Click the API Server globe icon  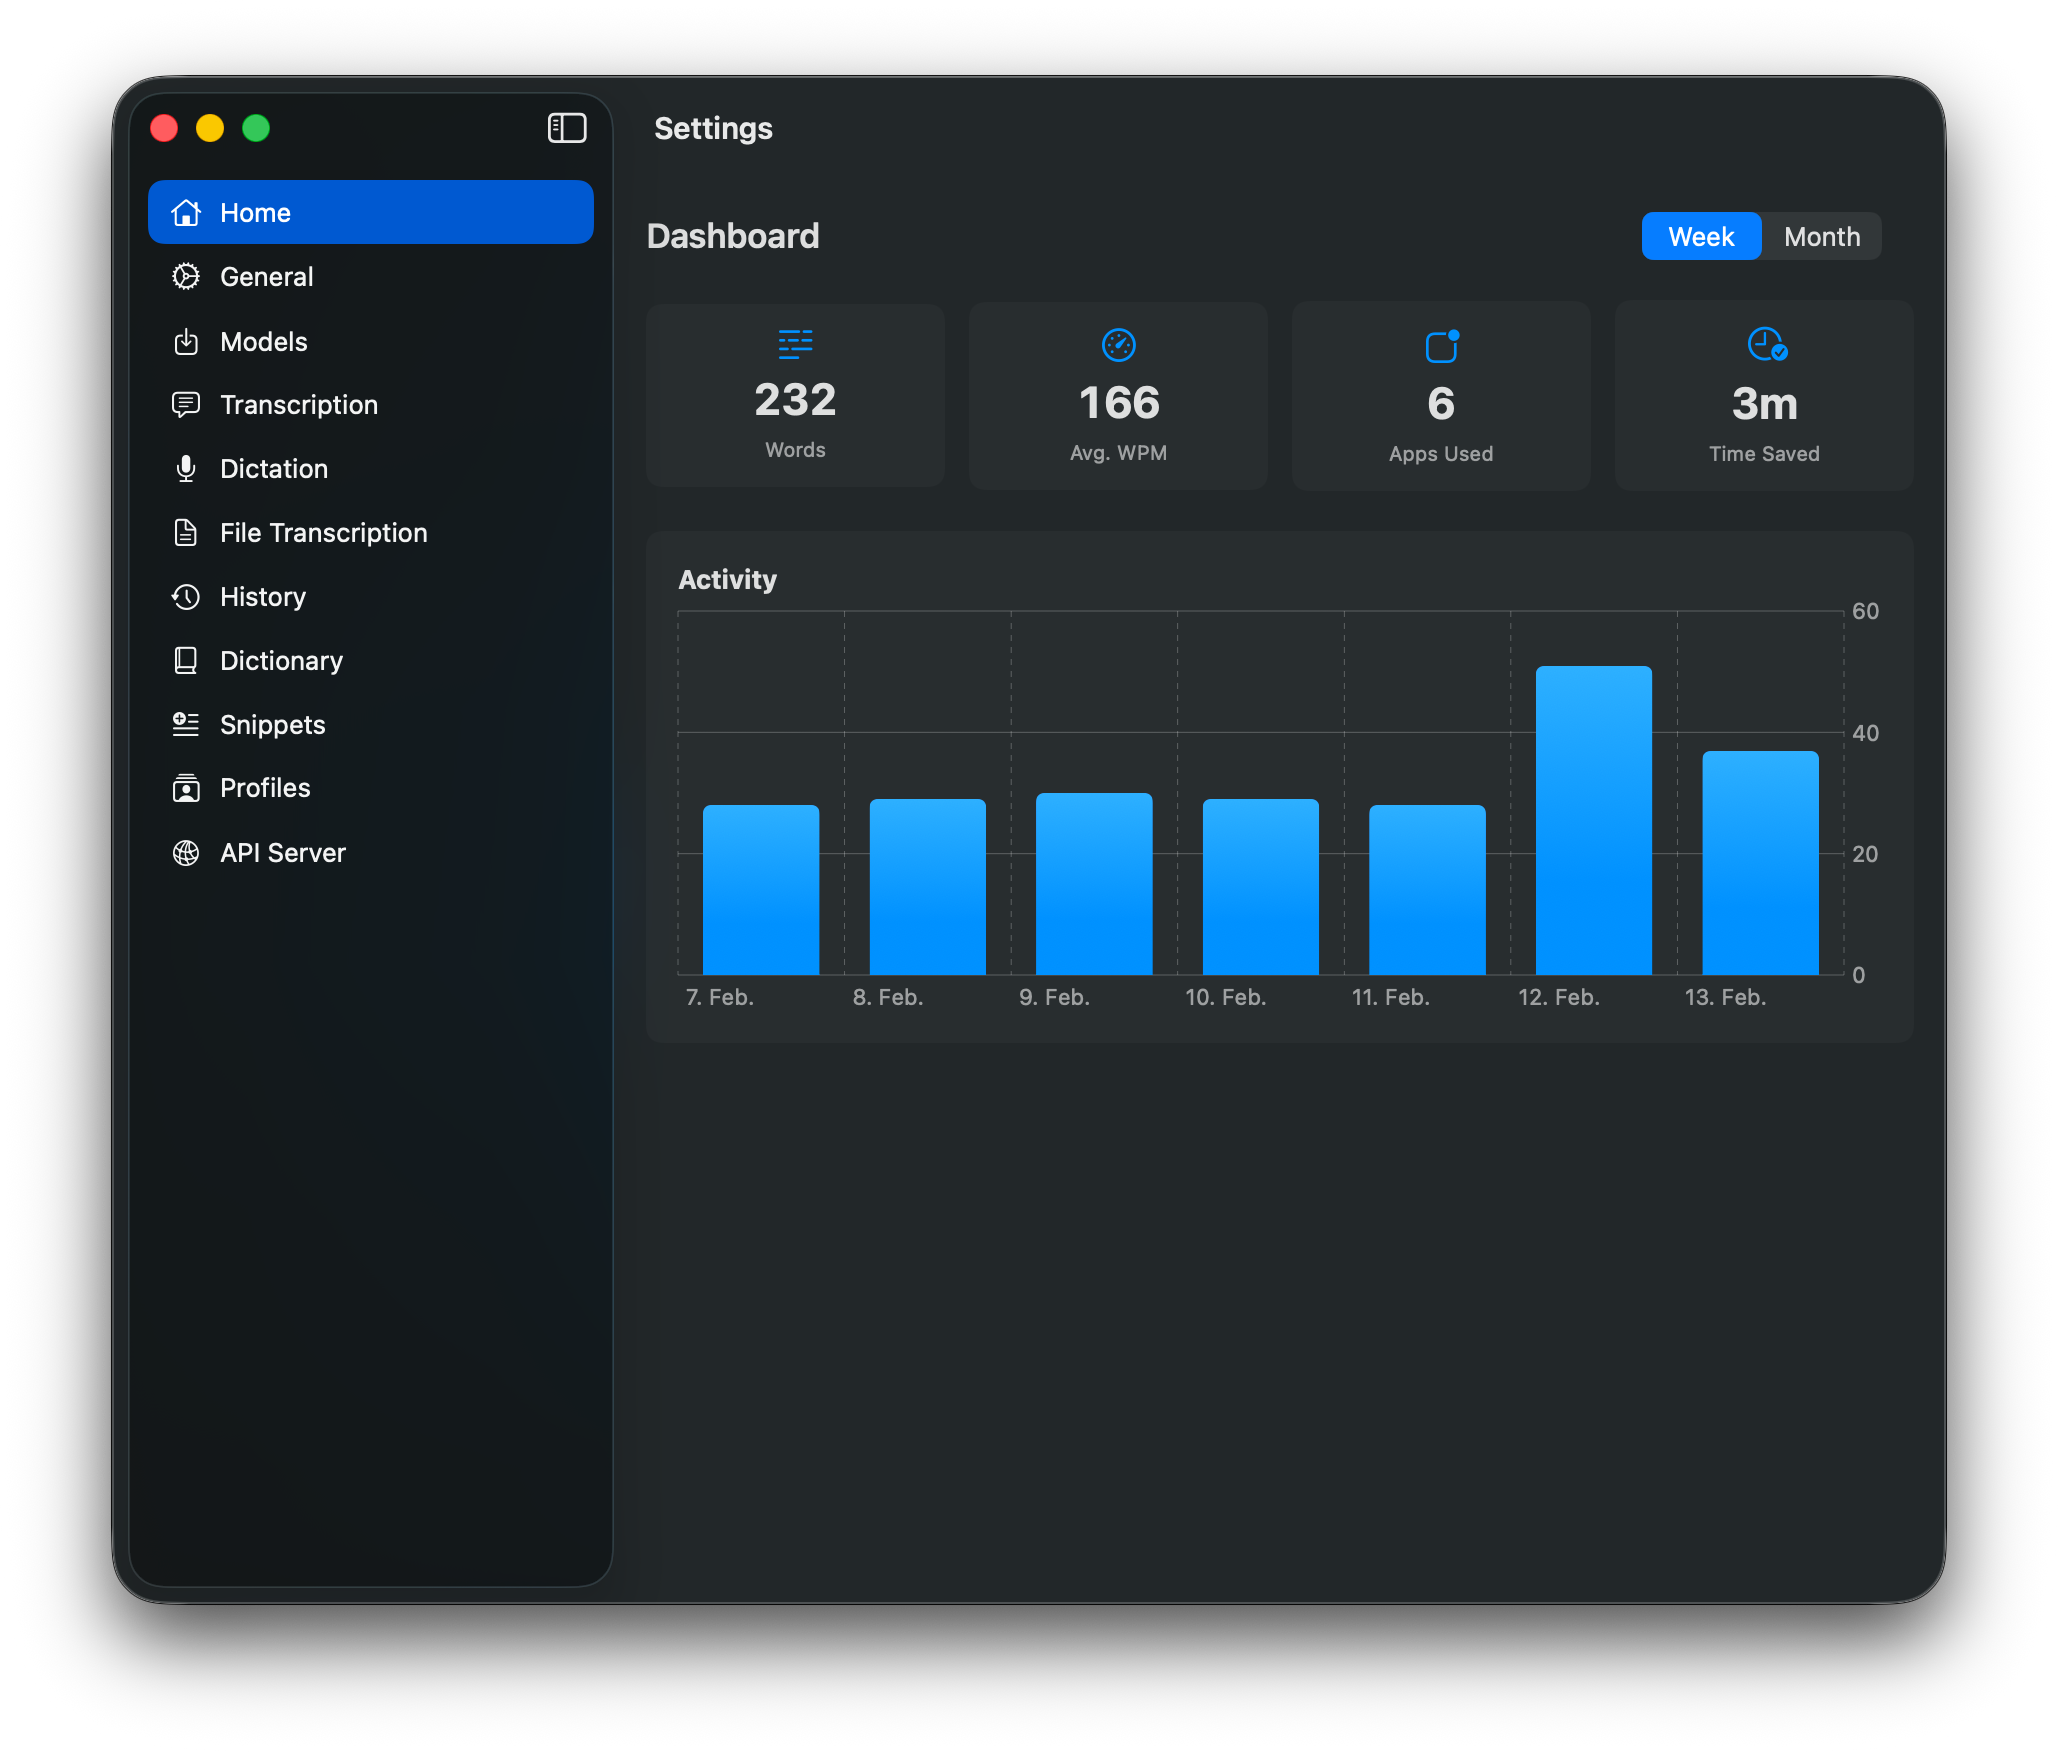point(186,853)
